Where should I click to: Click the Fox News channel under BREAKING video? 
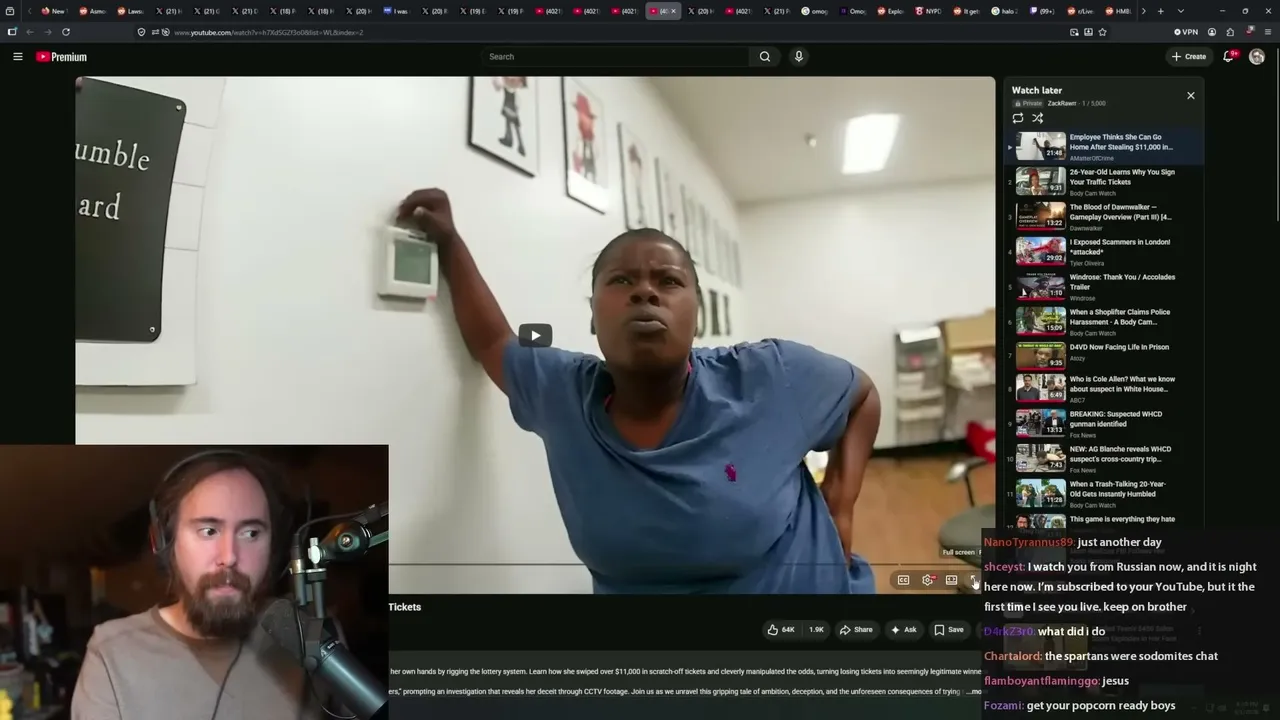pyautogui.click(x=1083, y=435)
